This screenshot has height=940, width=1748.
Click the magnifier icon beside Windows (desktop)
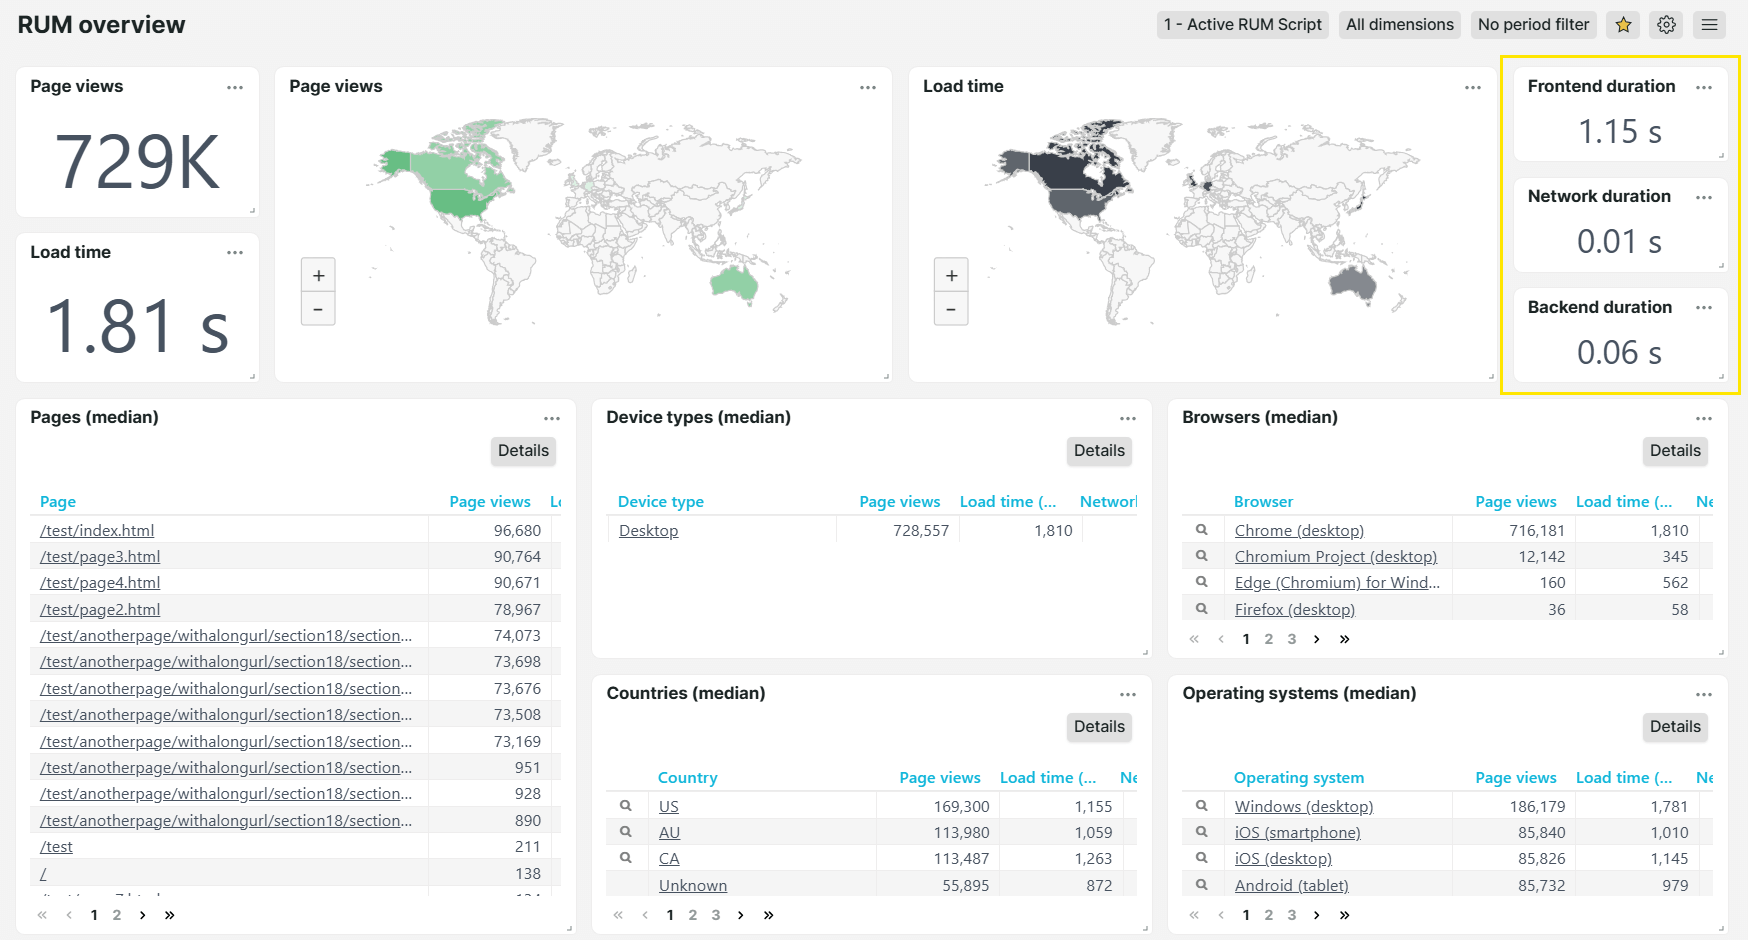(1202, 805)
